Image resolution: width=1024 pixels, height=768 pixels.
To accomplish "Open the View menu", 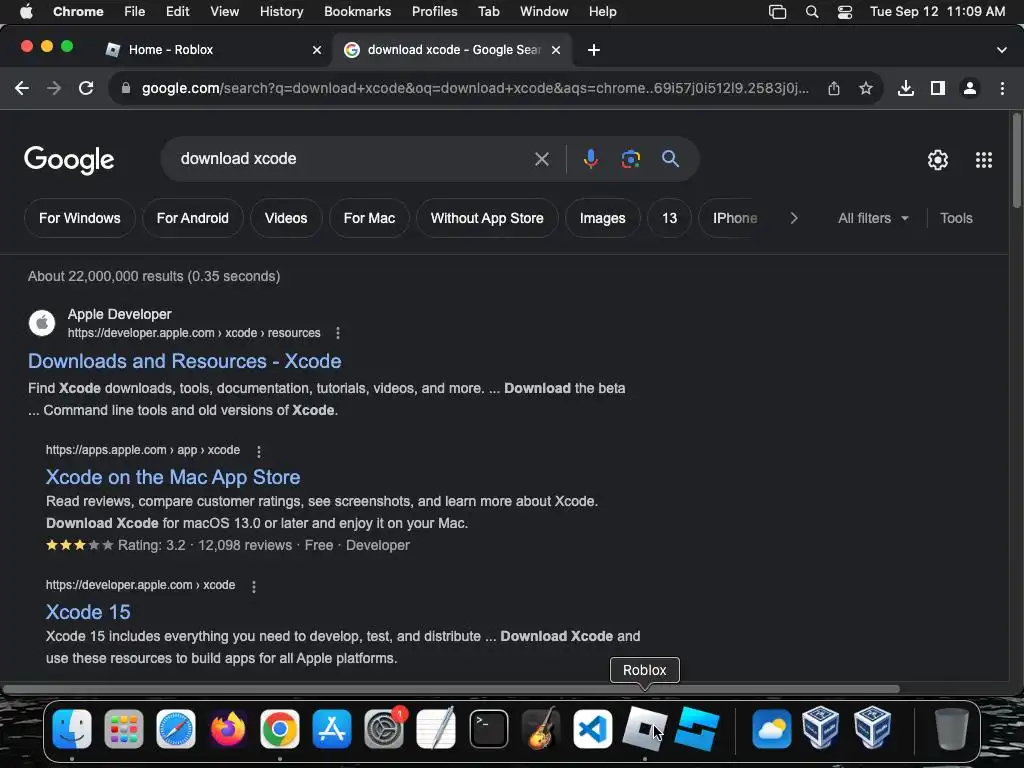I will point(224,12).
